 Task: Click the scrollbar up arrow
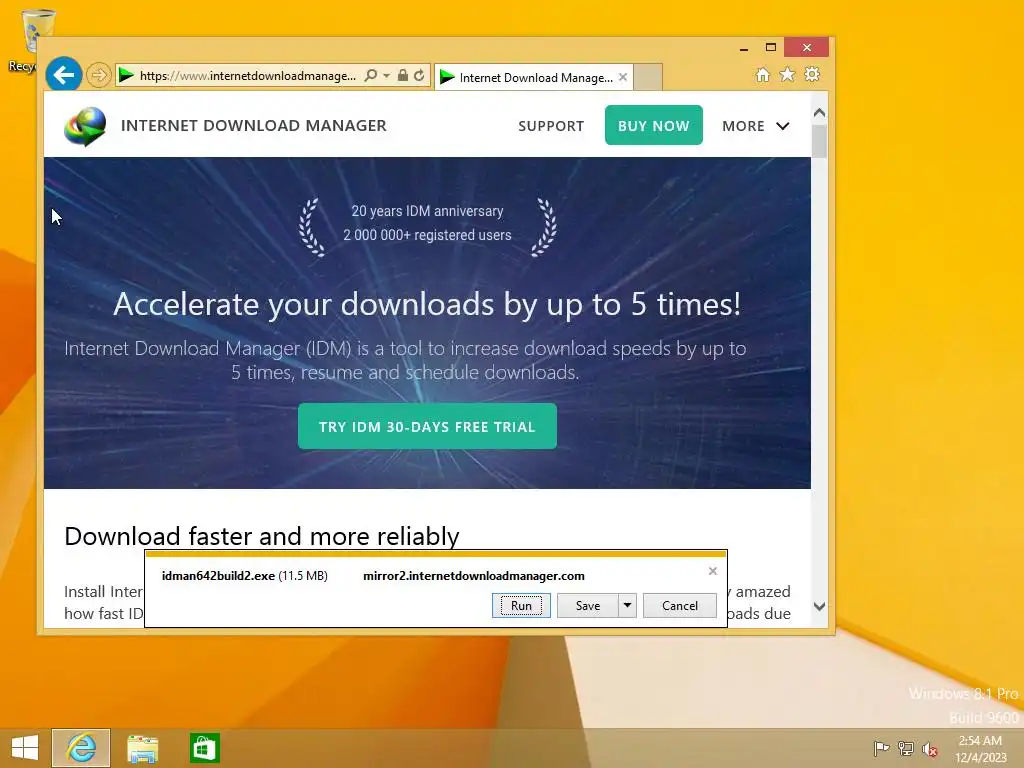tap(820, 113)
